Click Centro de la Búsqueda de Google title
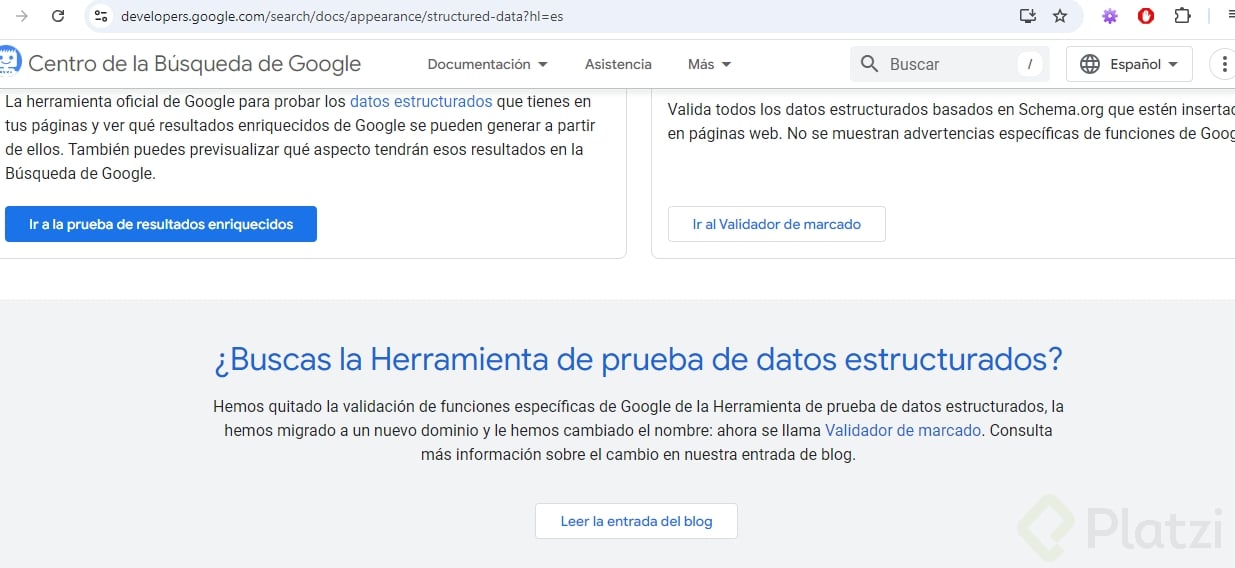Image resolution: width=1235 pixels, height=568 pixels. pyautogui.click(x=194, y=64)
